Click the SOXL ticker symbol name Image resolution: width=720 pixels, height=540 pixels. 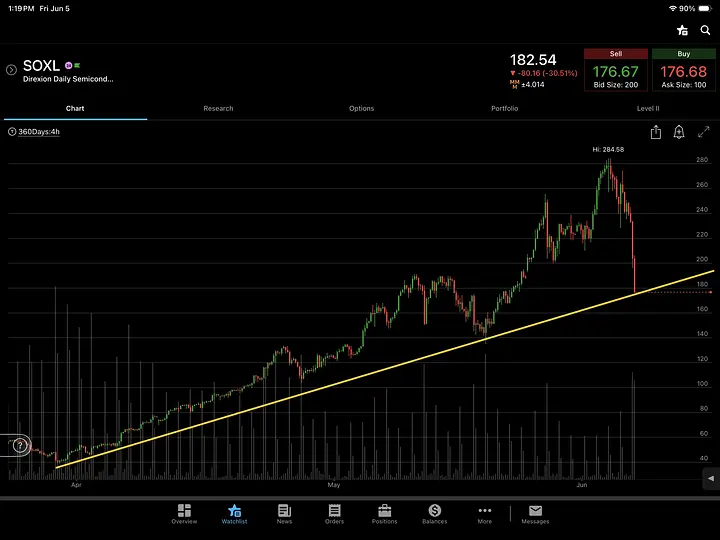click(x=41, y=66)
